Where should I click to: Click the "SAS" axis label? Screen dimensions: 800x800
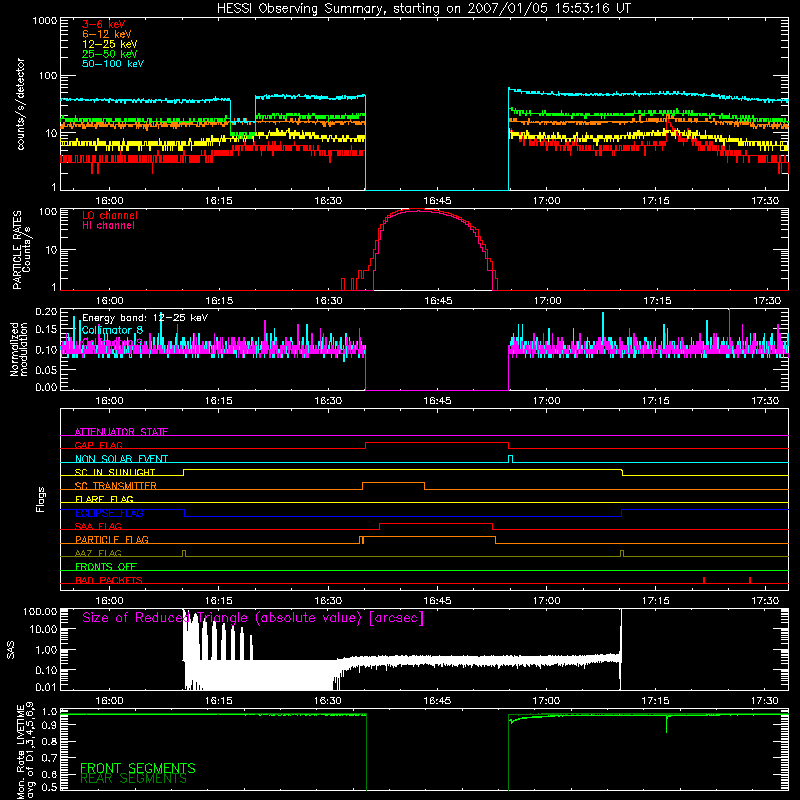point(11,649)
